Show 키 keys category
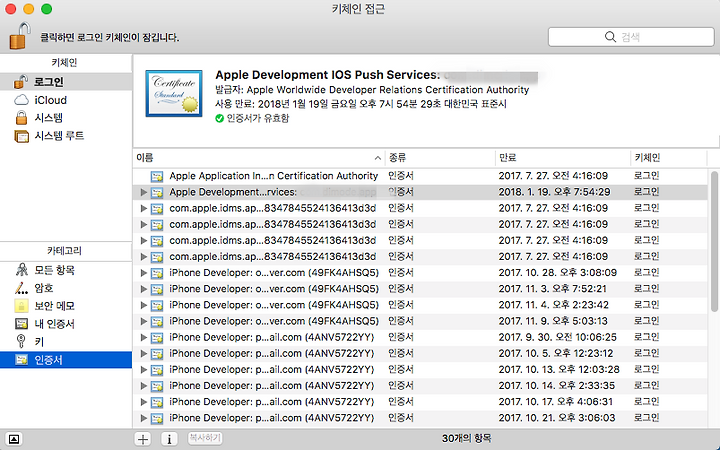The width and height of the screenshot is (720, 450). point(66,342)
